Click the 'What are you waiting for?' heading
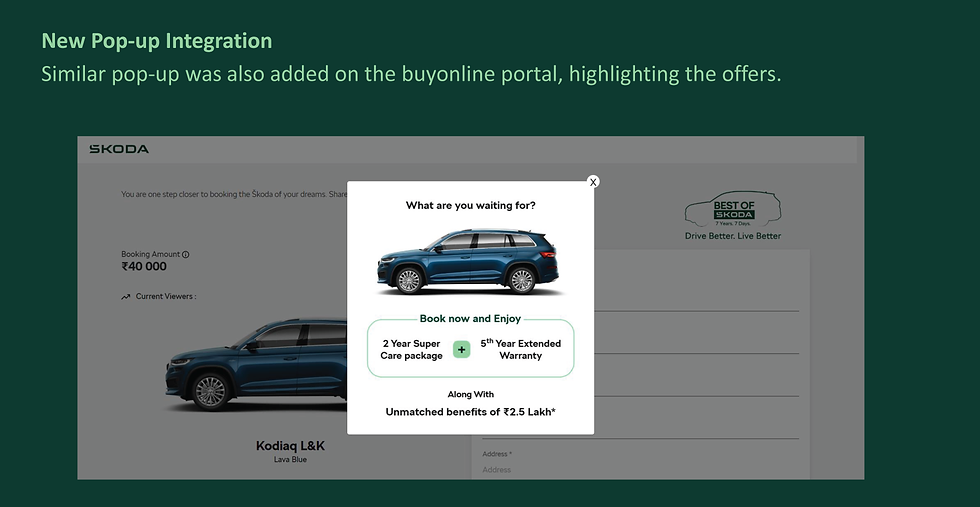The height and width of the screenshot is (507, 980). coord(470,205)
